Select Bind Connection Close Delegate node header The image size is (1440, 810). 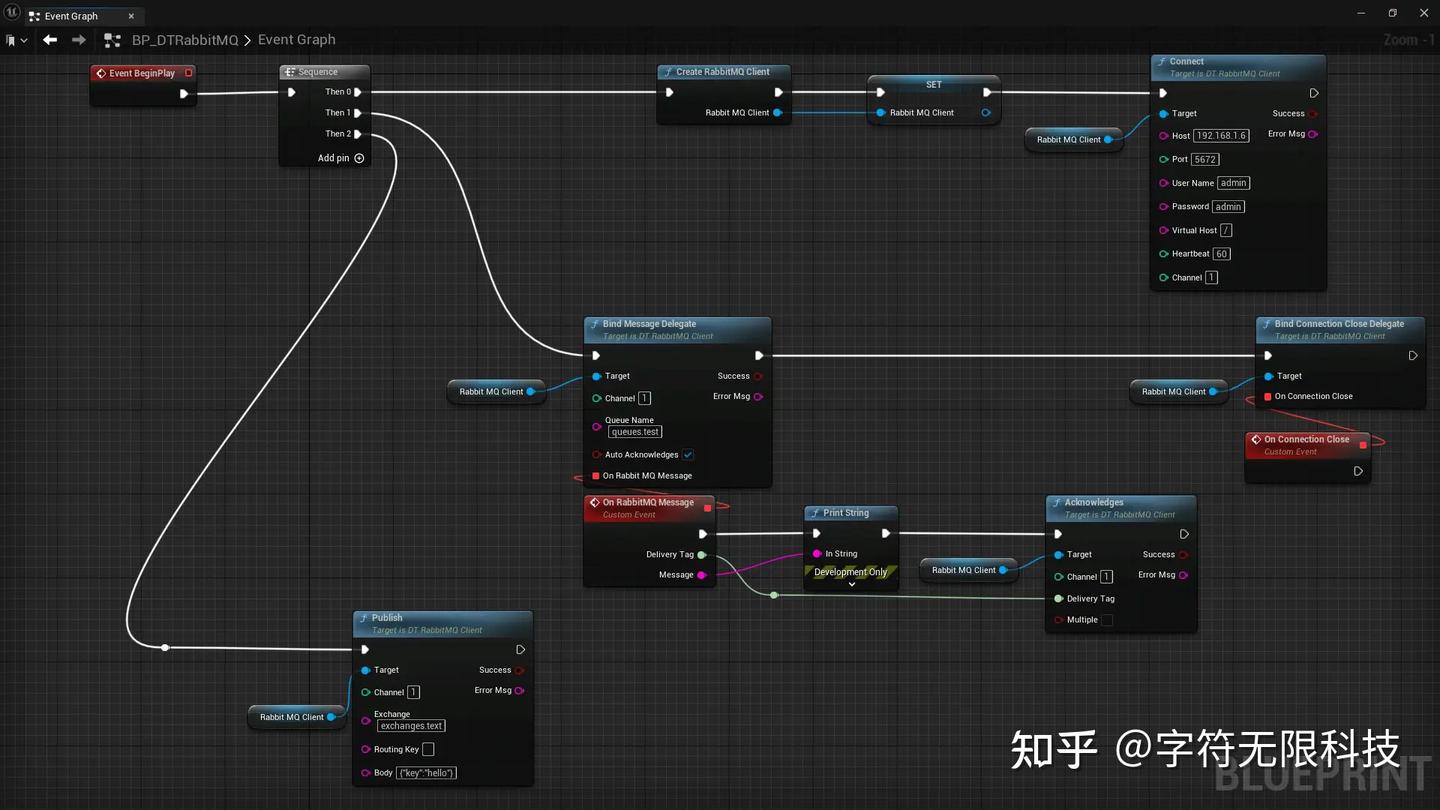[x=1339, y=329]
